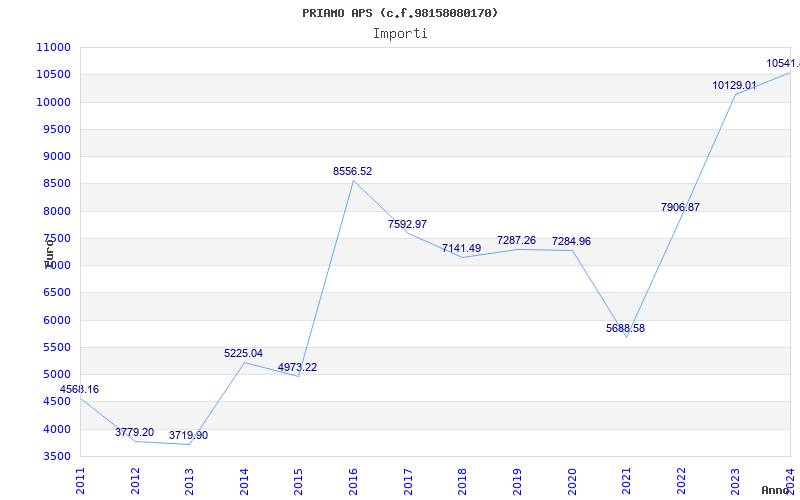Click y-axis tick 5500
The image size is (800, 500).
point(56,347)
